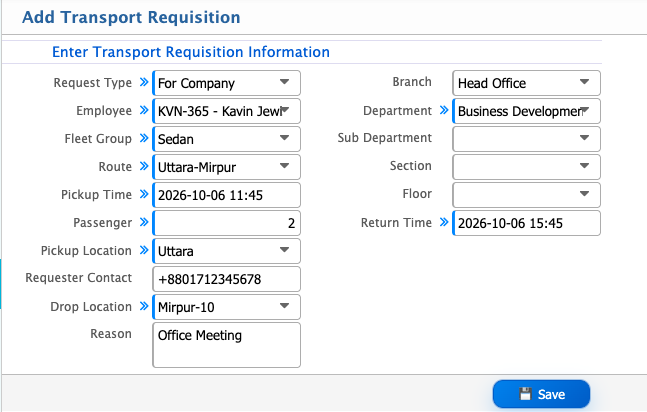Click the floppy disk icon in Save
This screenshot has width=647, height=412.
[525, 394]
